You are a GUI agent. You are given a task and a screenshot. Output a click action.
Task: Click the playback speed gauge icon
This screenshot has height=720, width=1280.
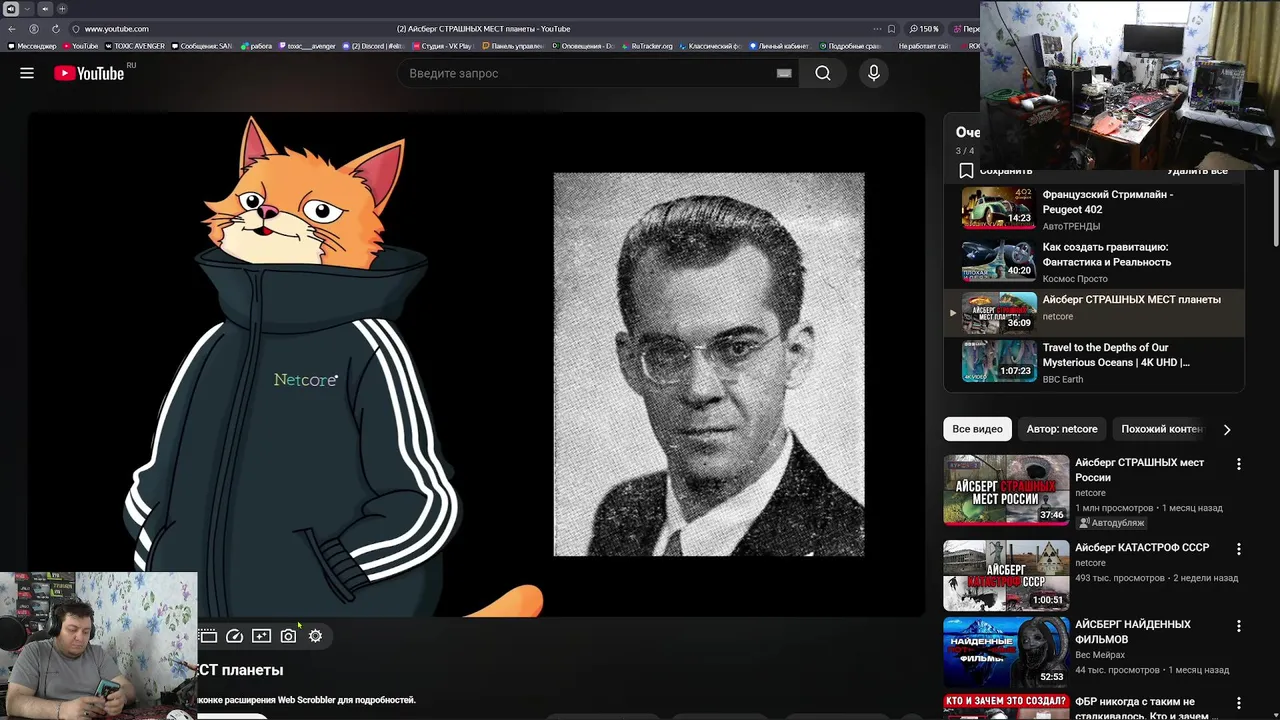(x=235, y=636)
